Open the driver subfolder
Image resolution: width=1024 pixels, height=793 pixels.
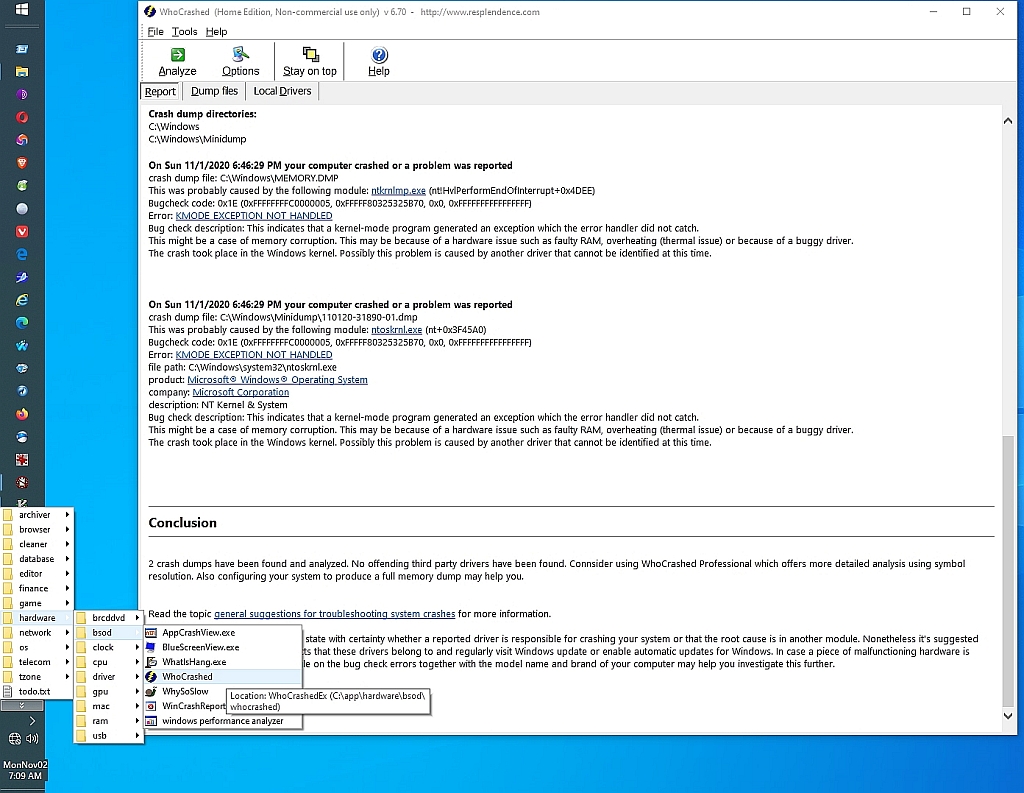tap(108, 677)
